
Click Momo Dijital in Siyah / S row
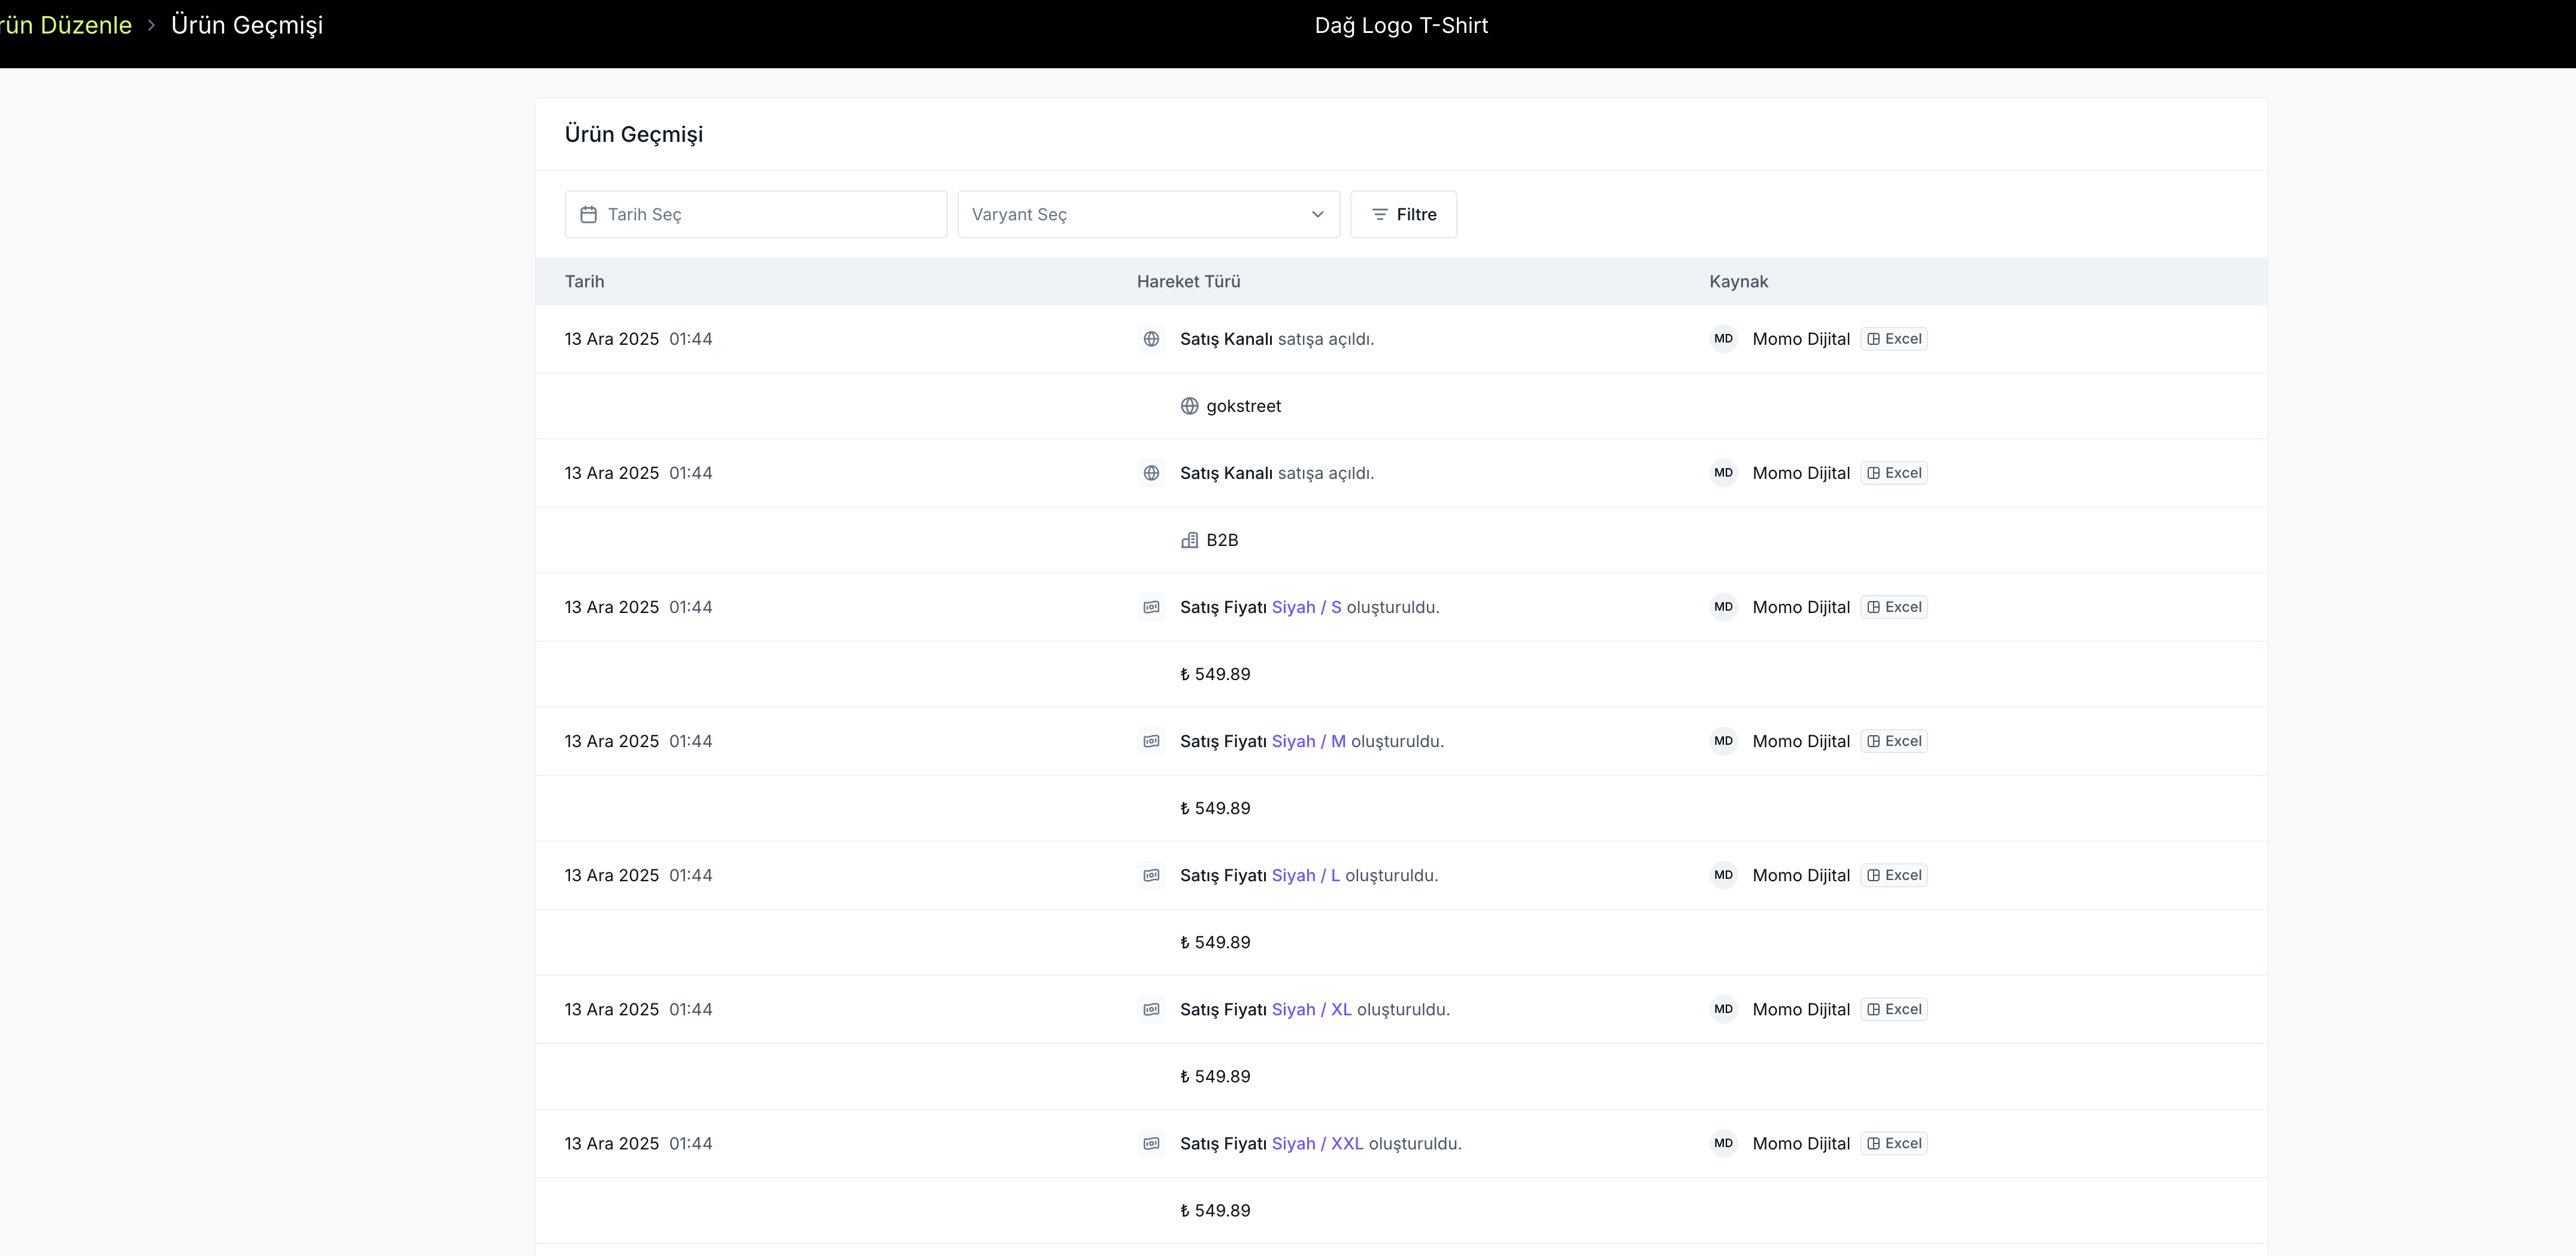(1801, 607)
